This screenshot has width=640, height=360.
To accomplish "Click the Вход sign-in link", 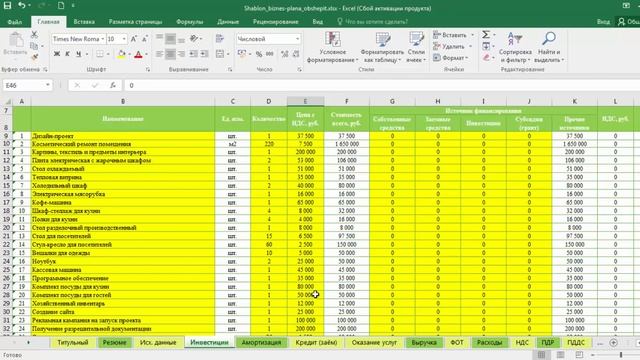I will [603, 22].
